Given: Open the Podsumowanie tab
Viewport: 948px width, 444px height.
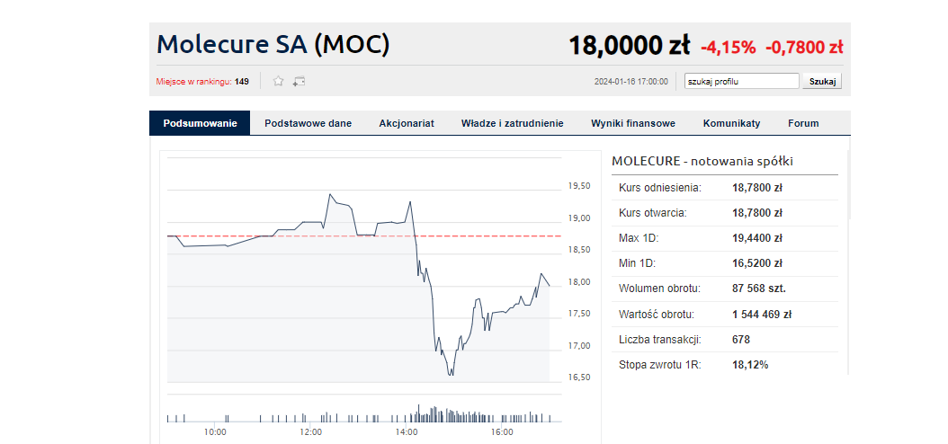Looking at the screenshot, I should [200, 123].
